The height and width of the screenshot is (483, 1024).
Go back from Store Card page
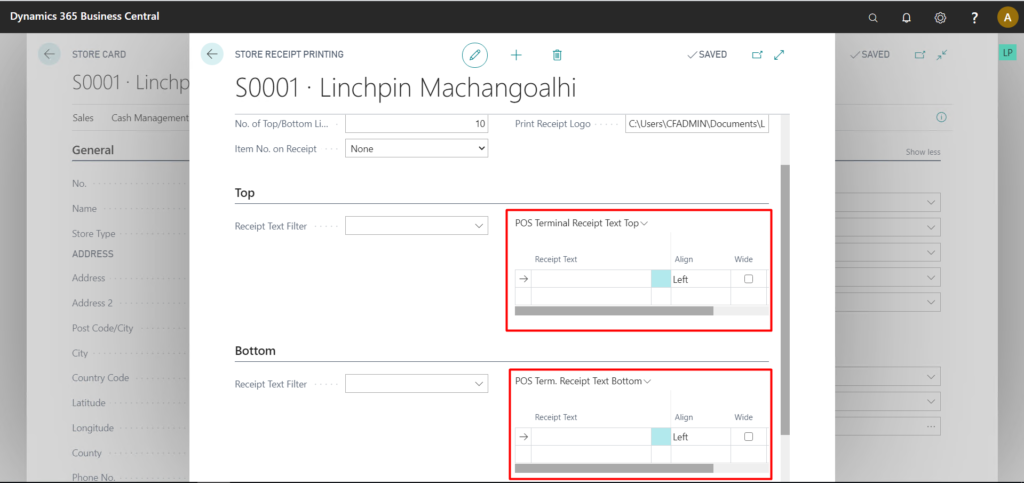tap(49, 54)
